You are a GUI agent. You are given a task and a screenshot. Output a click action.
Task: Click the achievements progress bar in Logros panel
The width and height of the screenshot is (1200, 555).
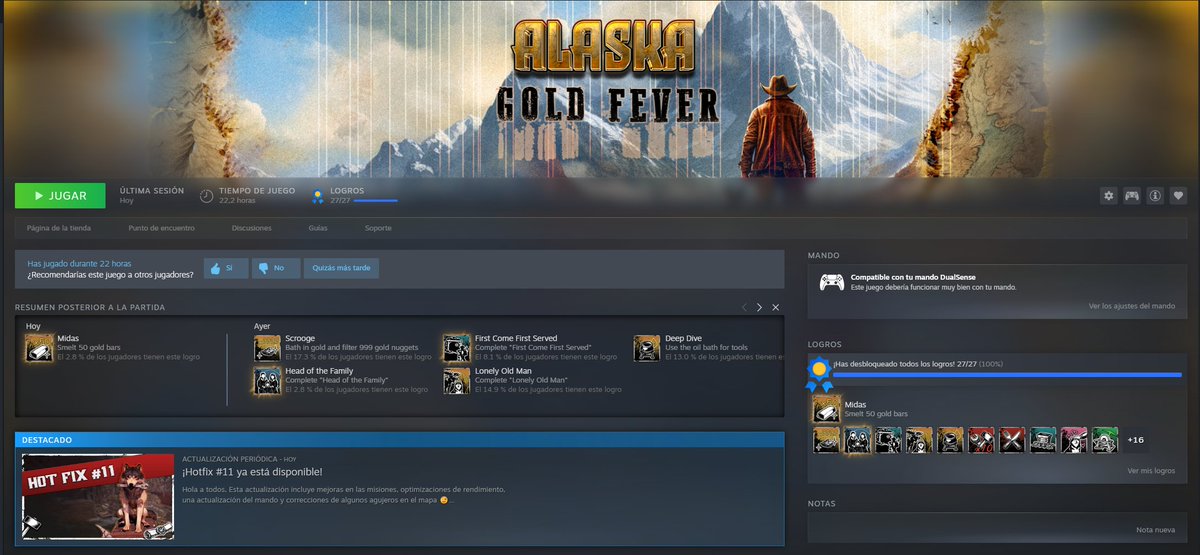[1007, 375]
